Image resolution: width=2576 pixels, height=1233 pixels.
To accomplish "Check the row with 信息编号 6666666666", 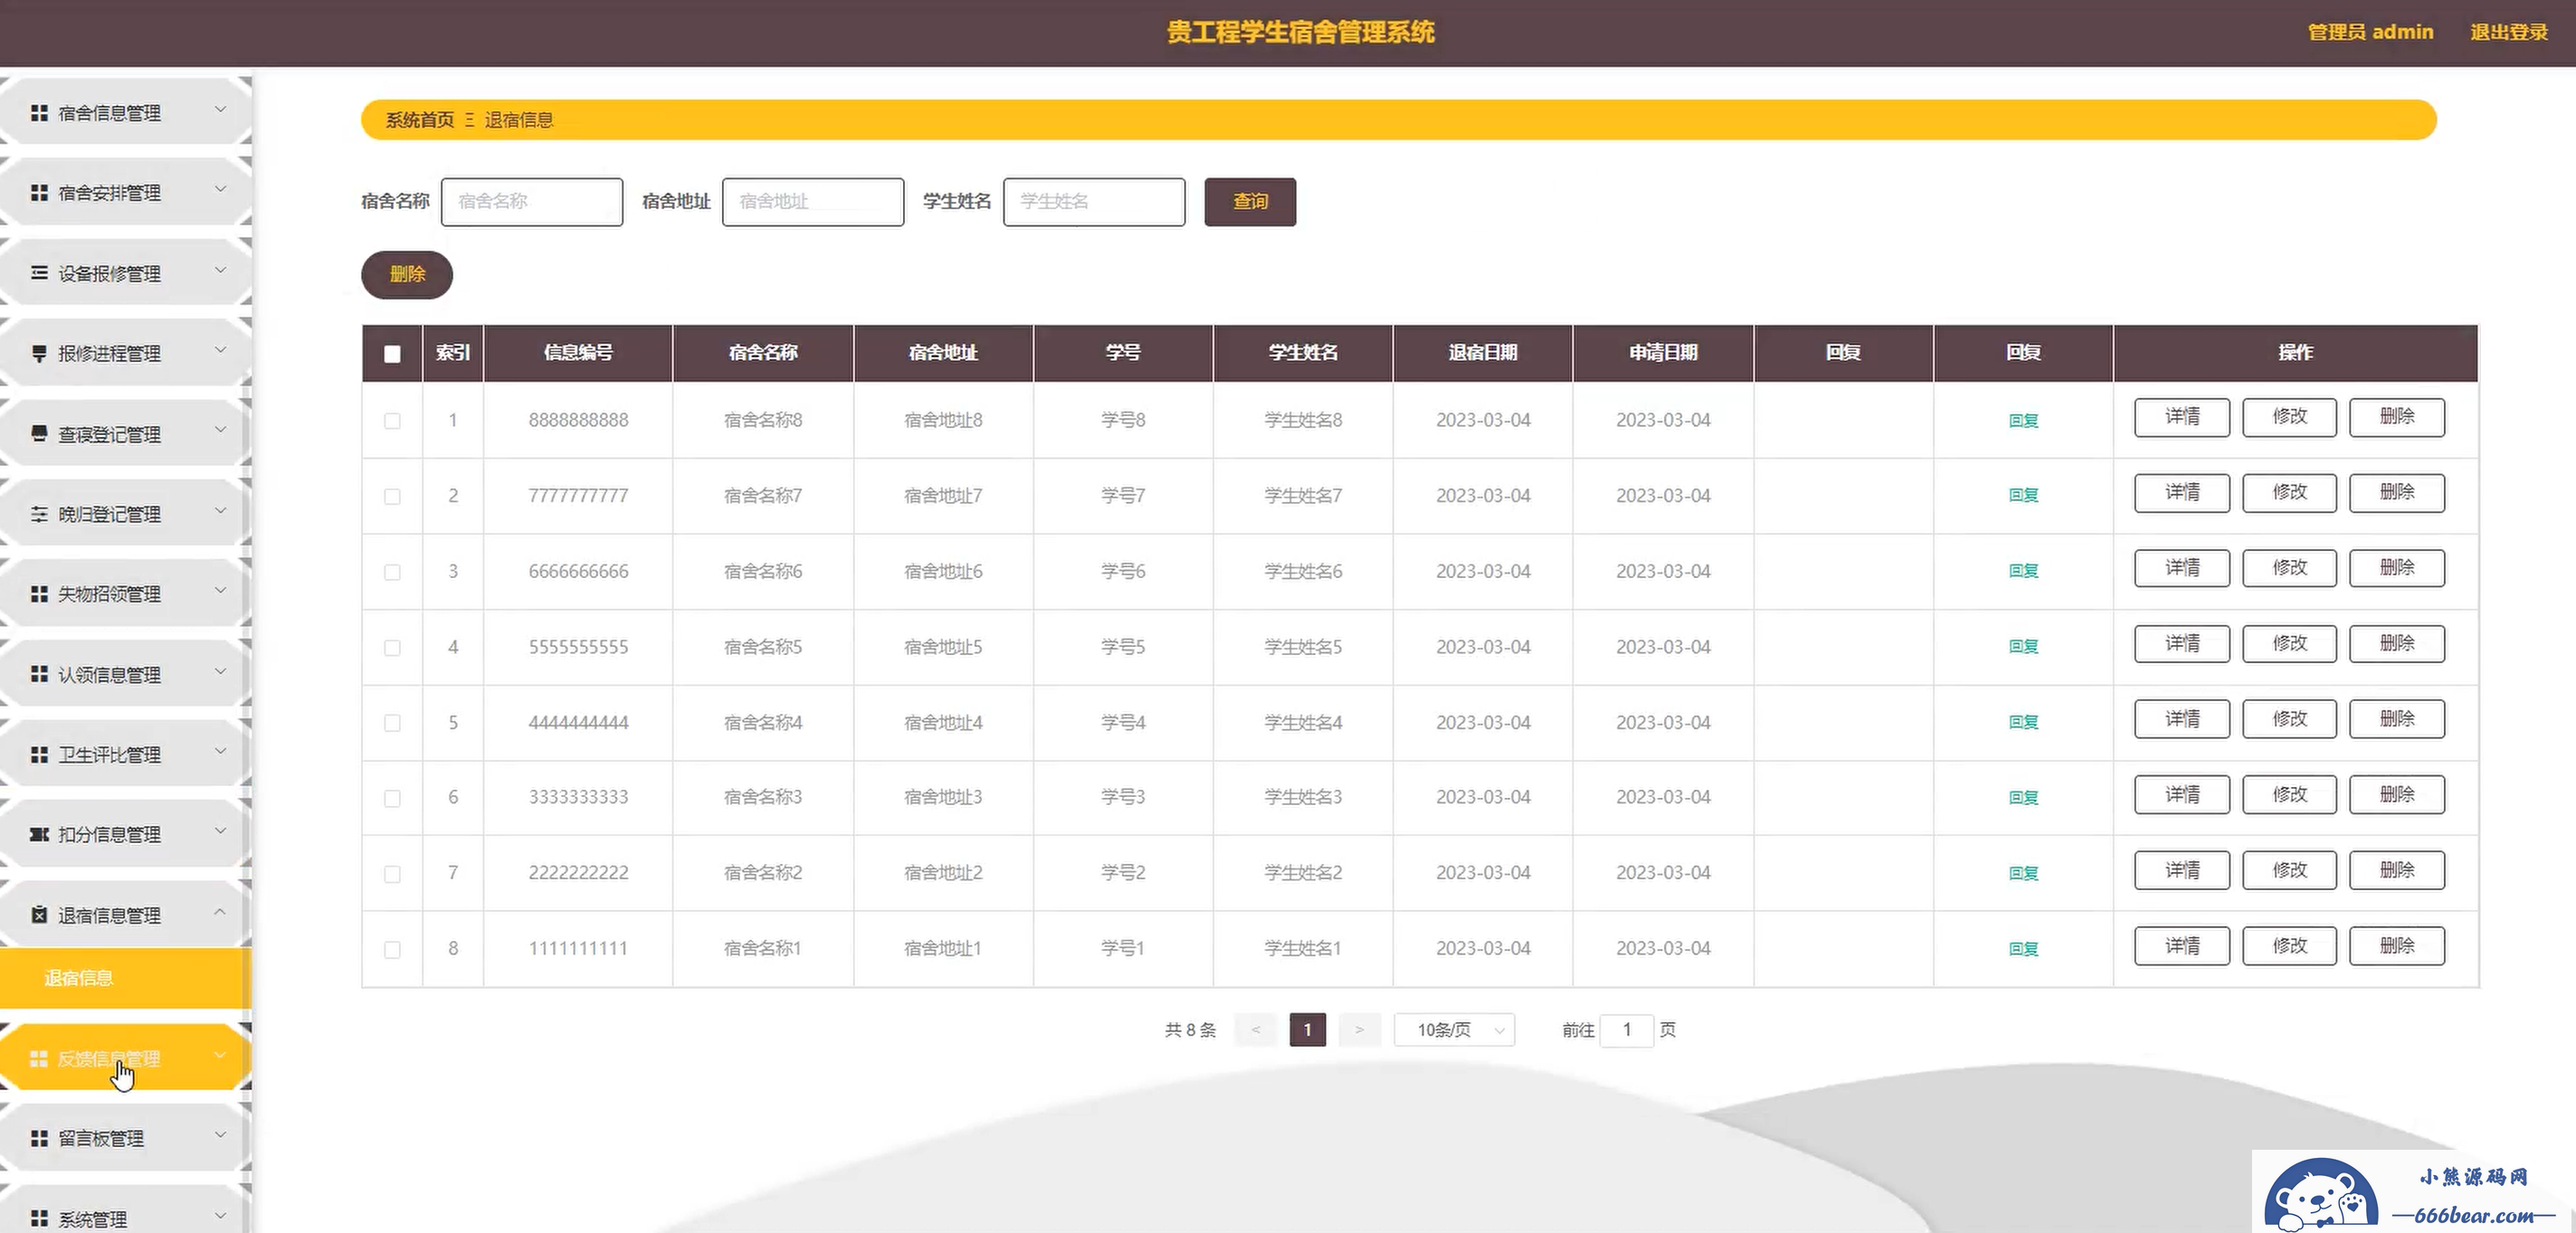I will click(392, 572).
